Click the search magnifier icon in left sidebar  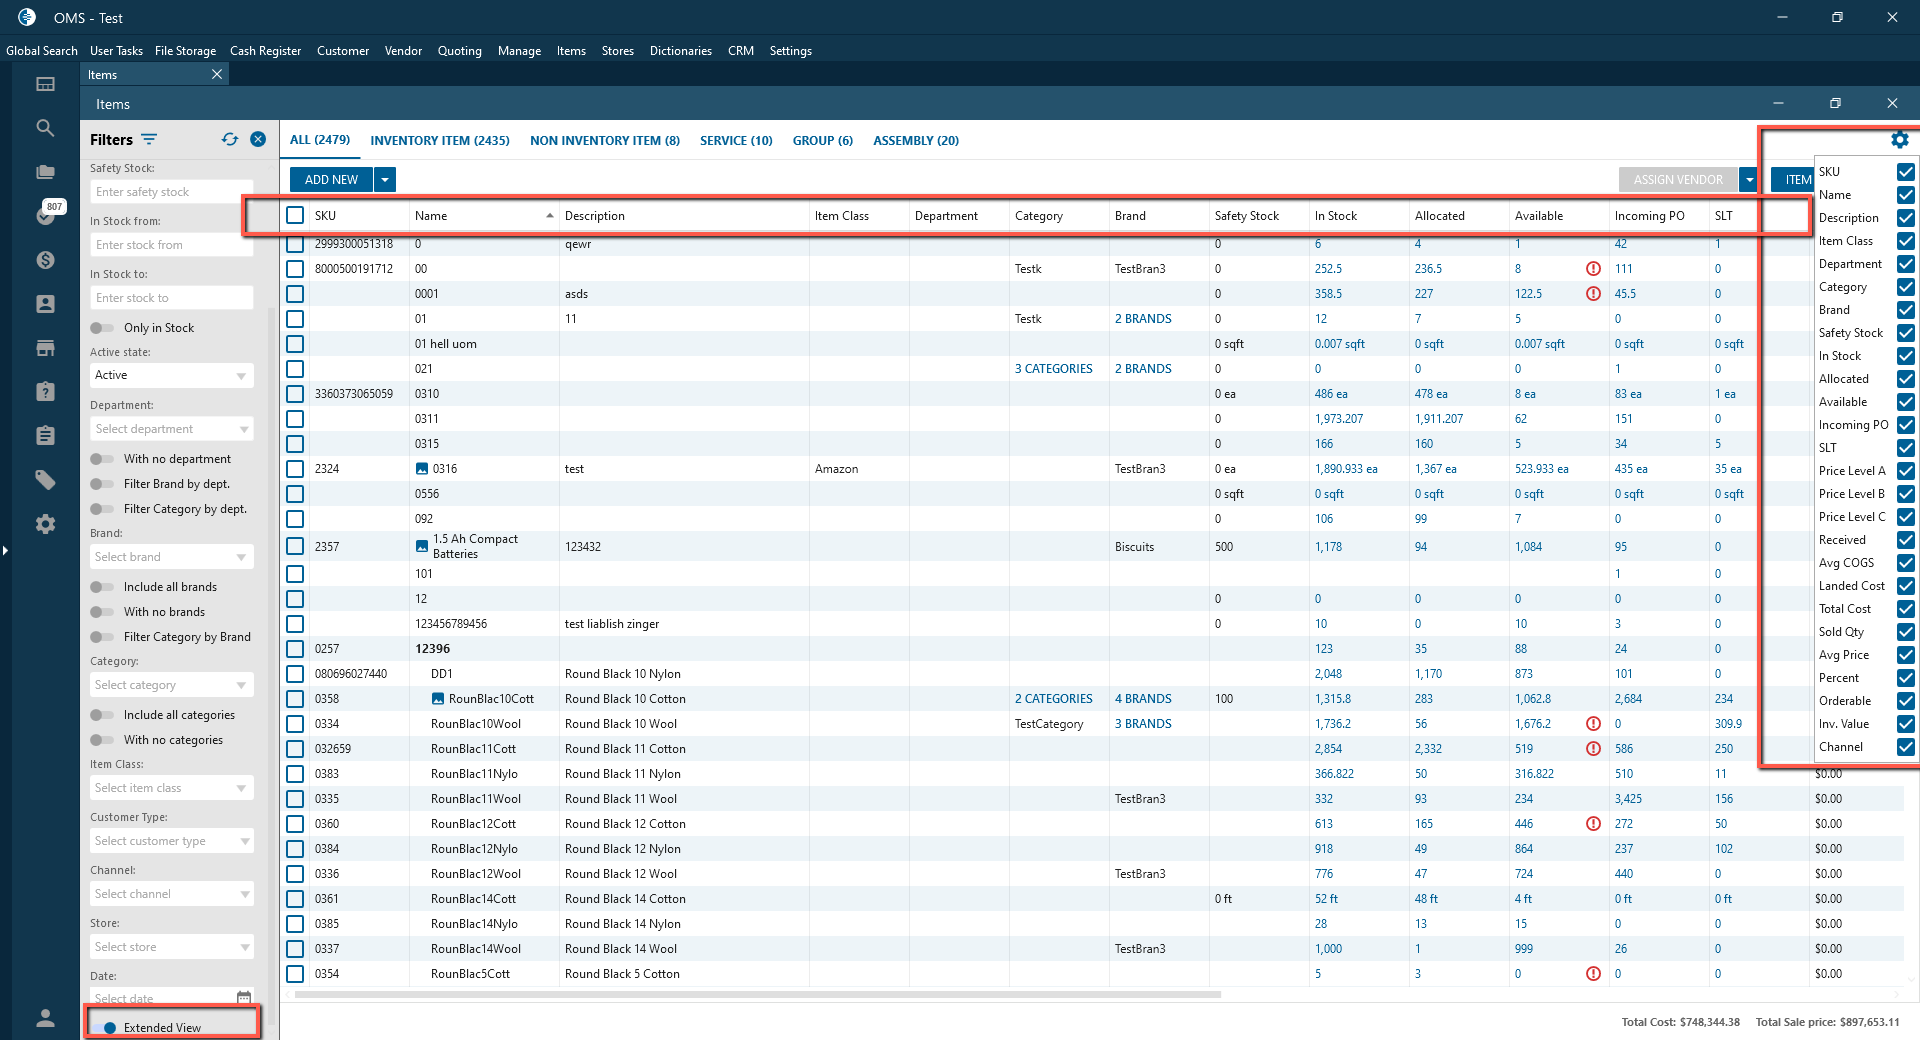point(45,128)
